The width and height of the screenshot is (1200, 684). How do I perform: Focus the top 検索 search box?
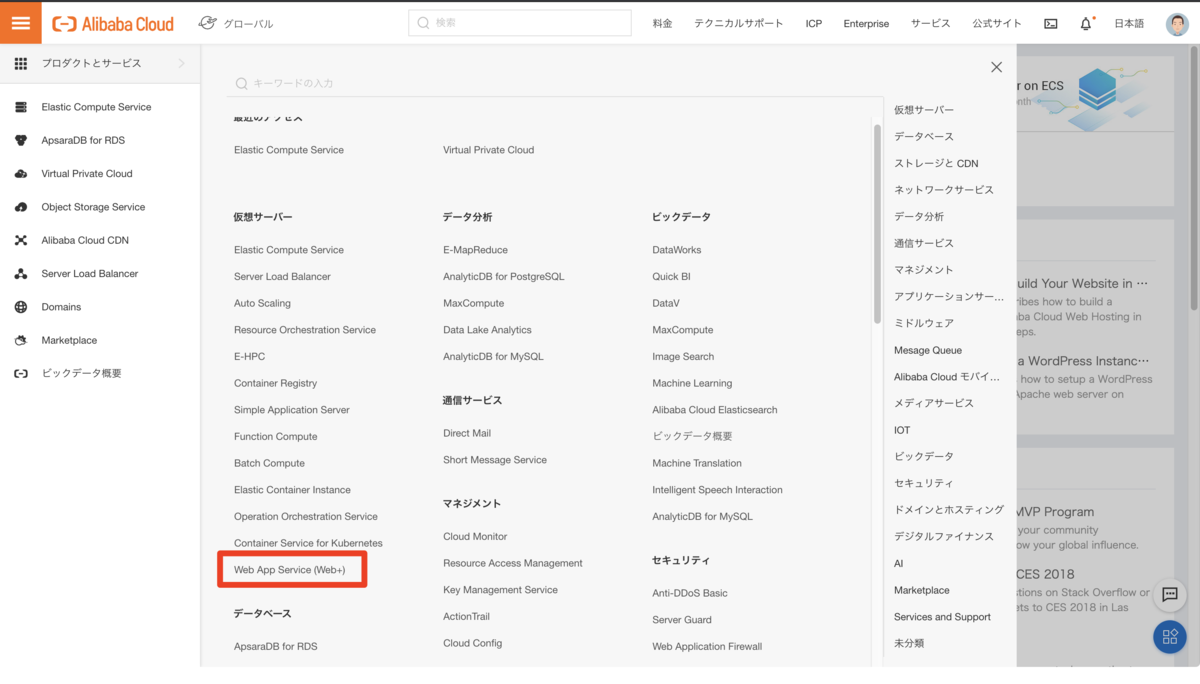520,23
